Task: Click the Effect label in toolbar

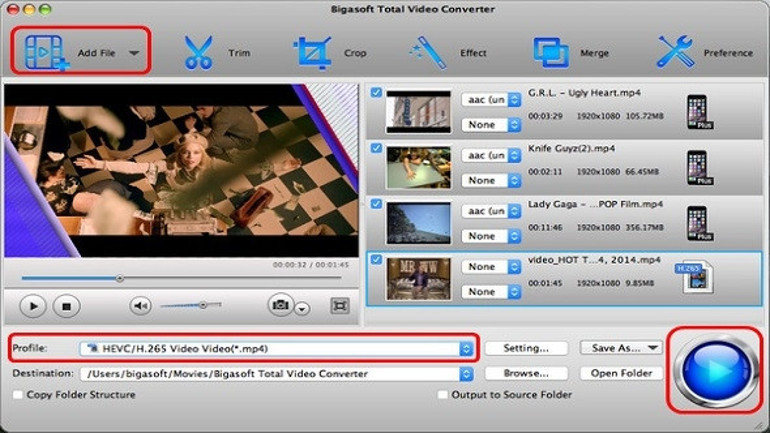Action: 473,53
